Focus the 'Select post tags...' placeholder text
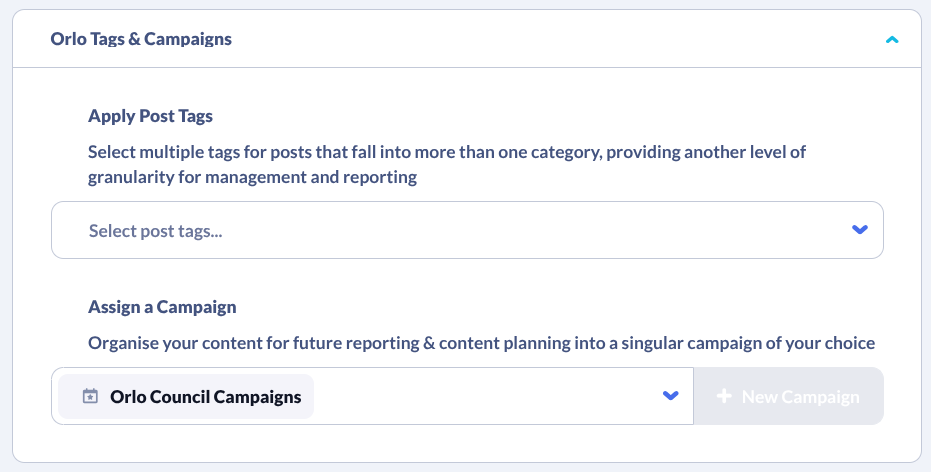Screen dimensions: 931x472 pyautogui.click(x=155, y=231)
